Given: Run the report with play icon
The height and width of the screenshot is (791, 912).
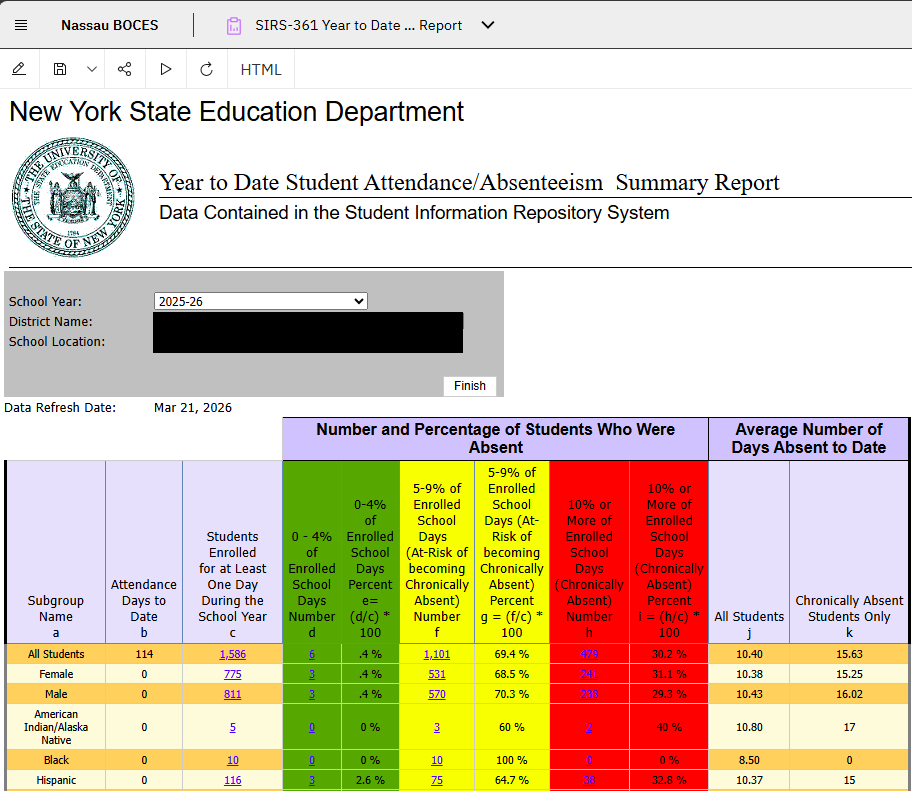Looking at the screenshot, I should click(x=166, y=69).
